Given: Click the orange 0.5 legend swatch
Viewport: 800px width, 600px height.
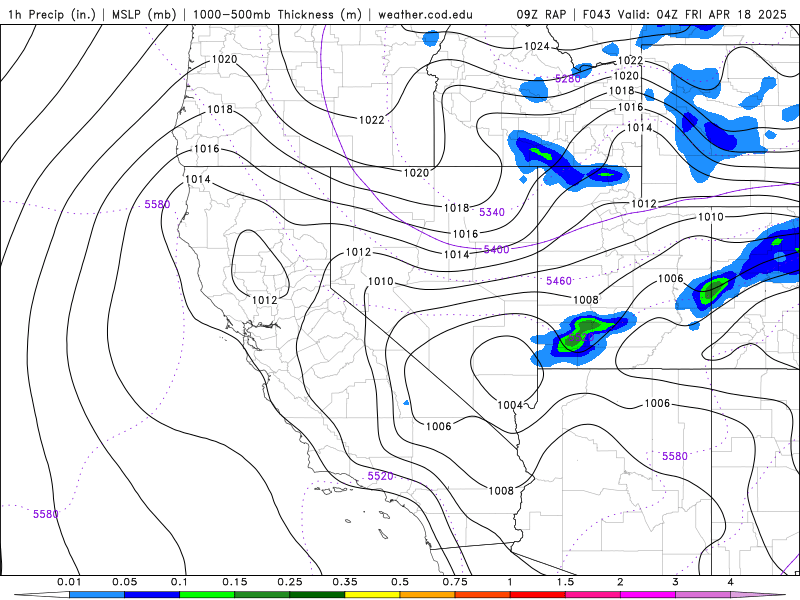Looking at the screenshot, I should pos(428,595).
